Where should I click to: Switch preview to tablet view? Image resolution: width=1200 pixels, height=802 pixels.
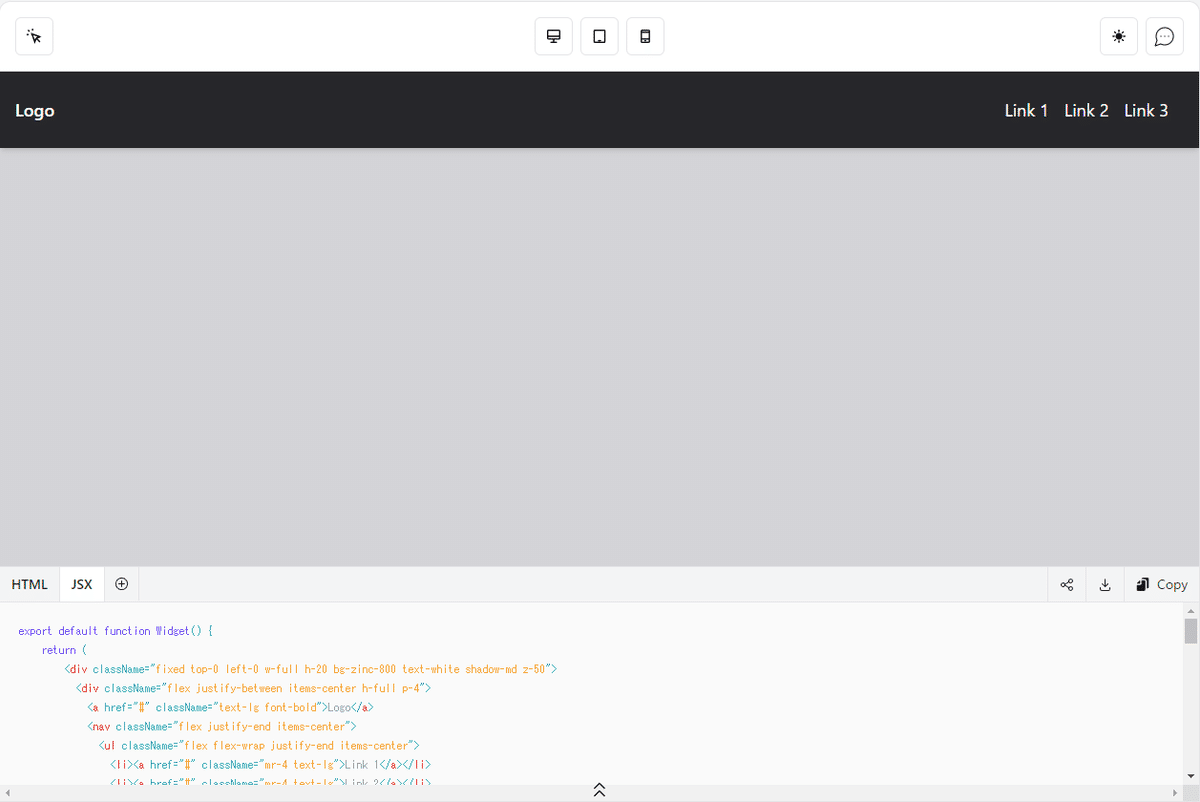599,36
